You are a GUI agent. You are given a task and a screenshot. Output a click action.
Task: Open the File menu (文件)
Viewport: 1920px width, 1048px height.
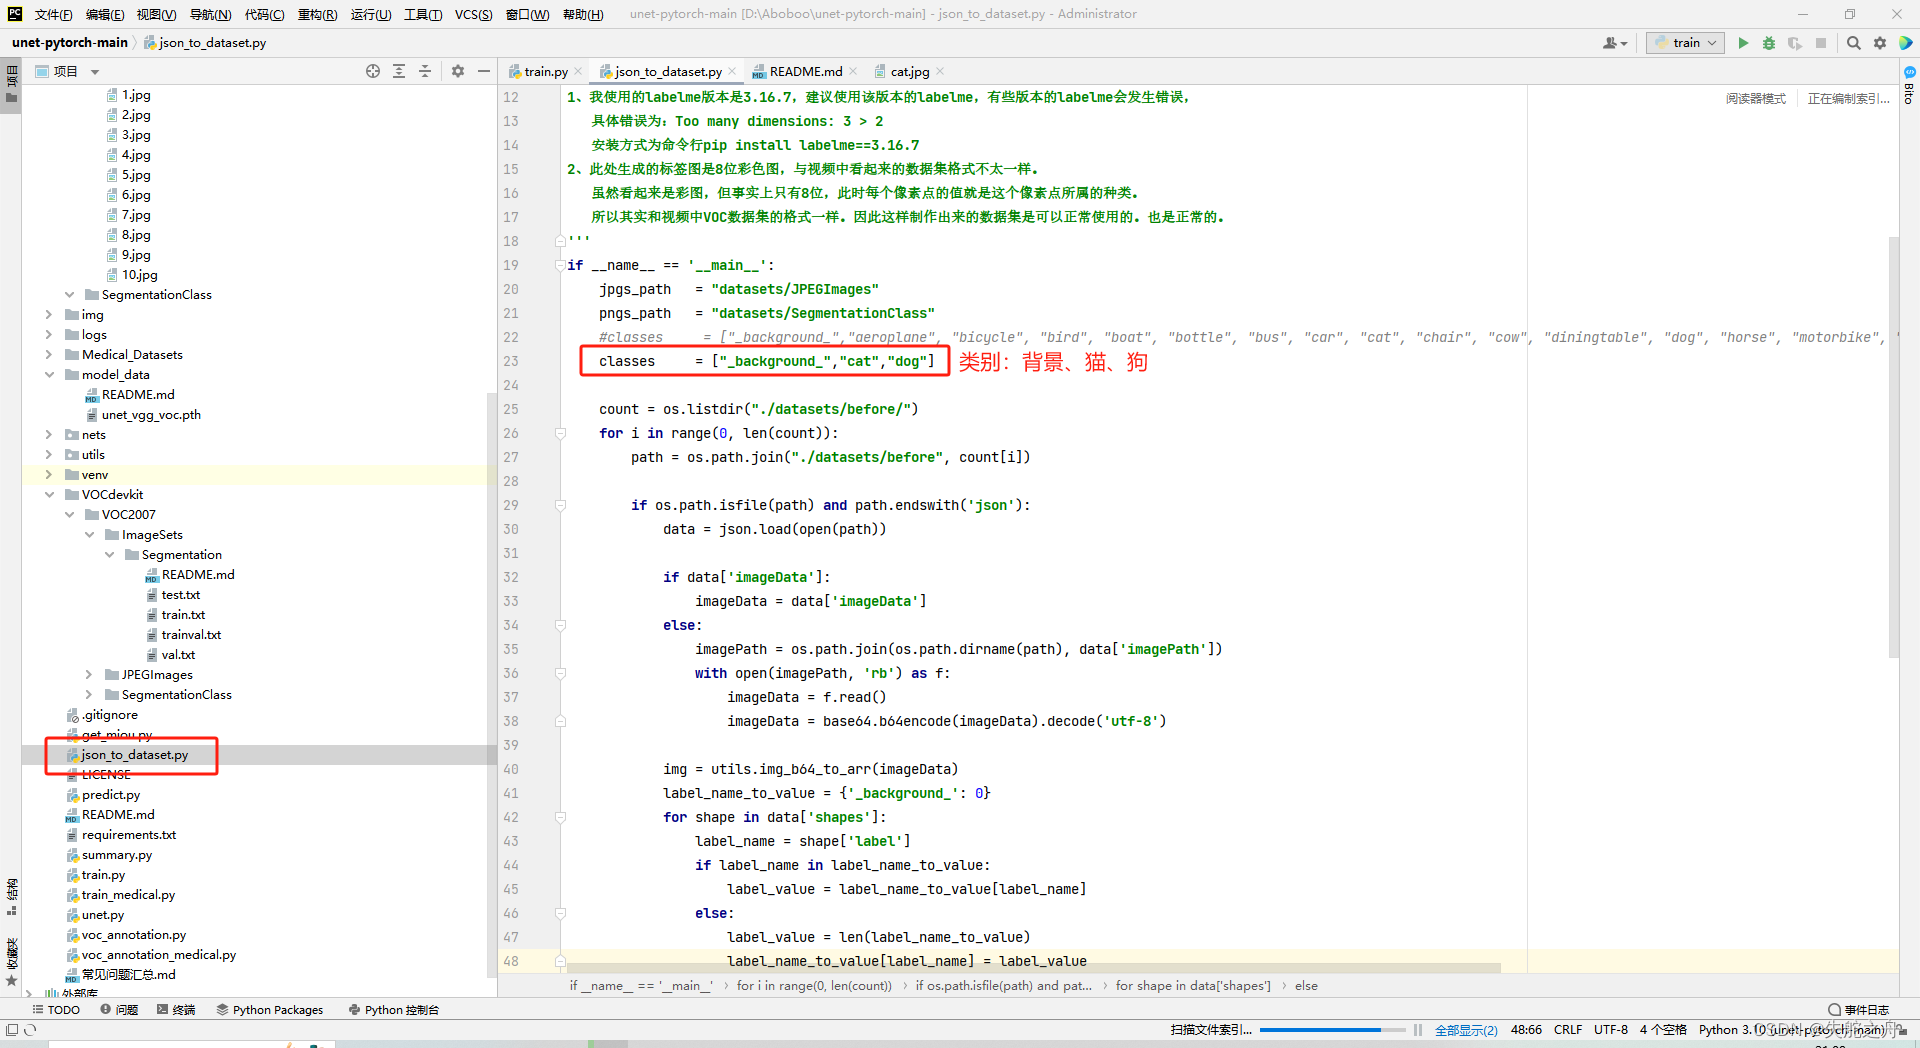pos(53,14)
